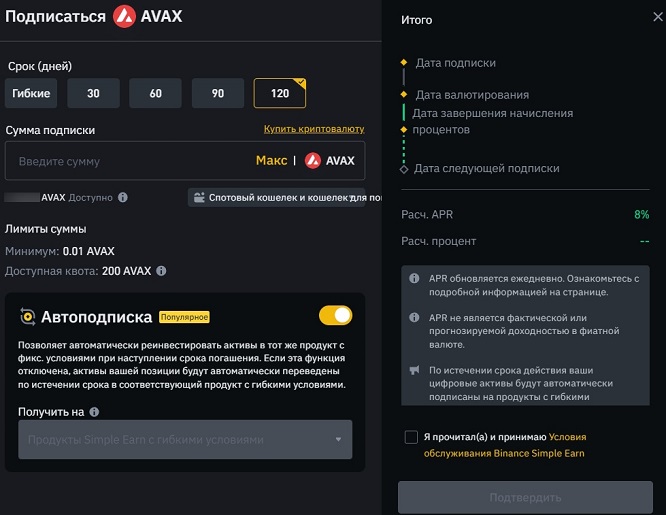
Task: Click the info icon next to AVAX Доступно
Action: click(123, 198)
